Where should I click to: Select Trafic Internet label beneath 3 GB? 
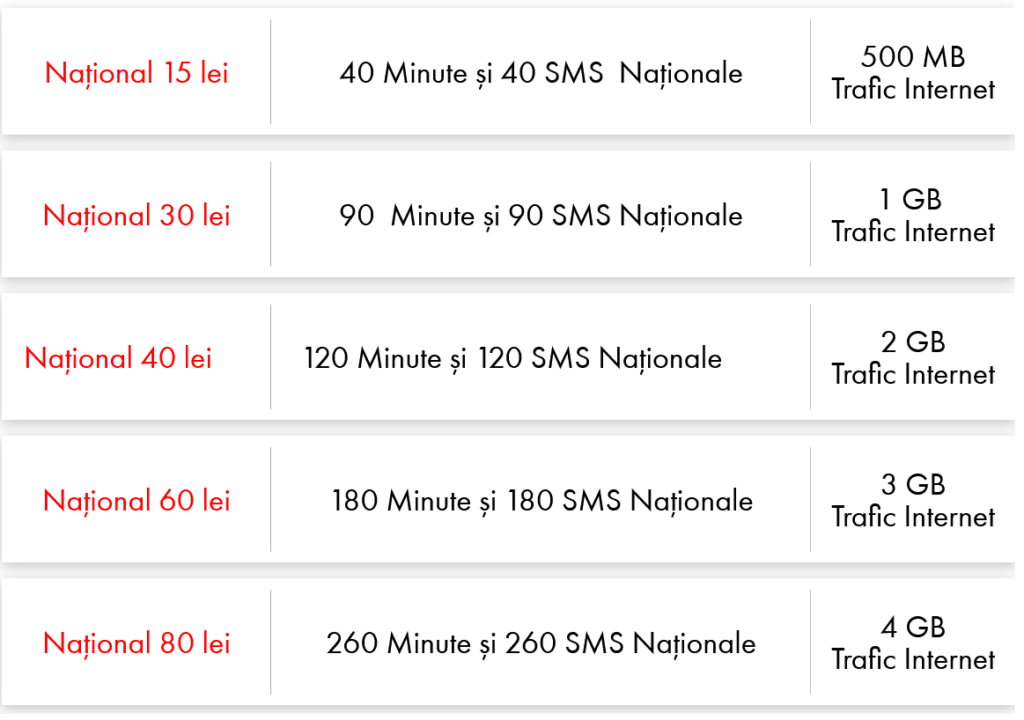913,517
